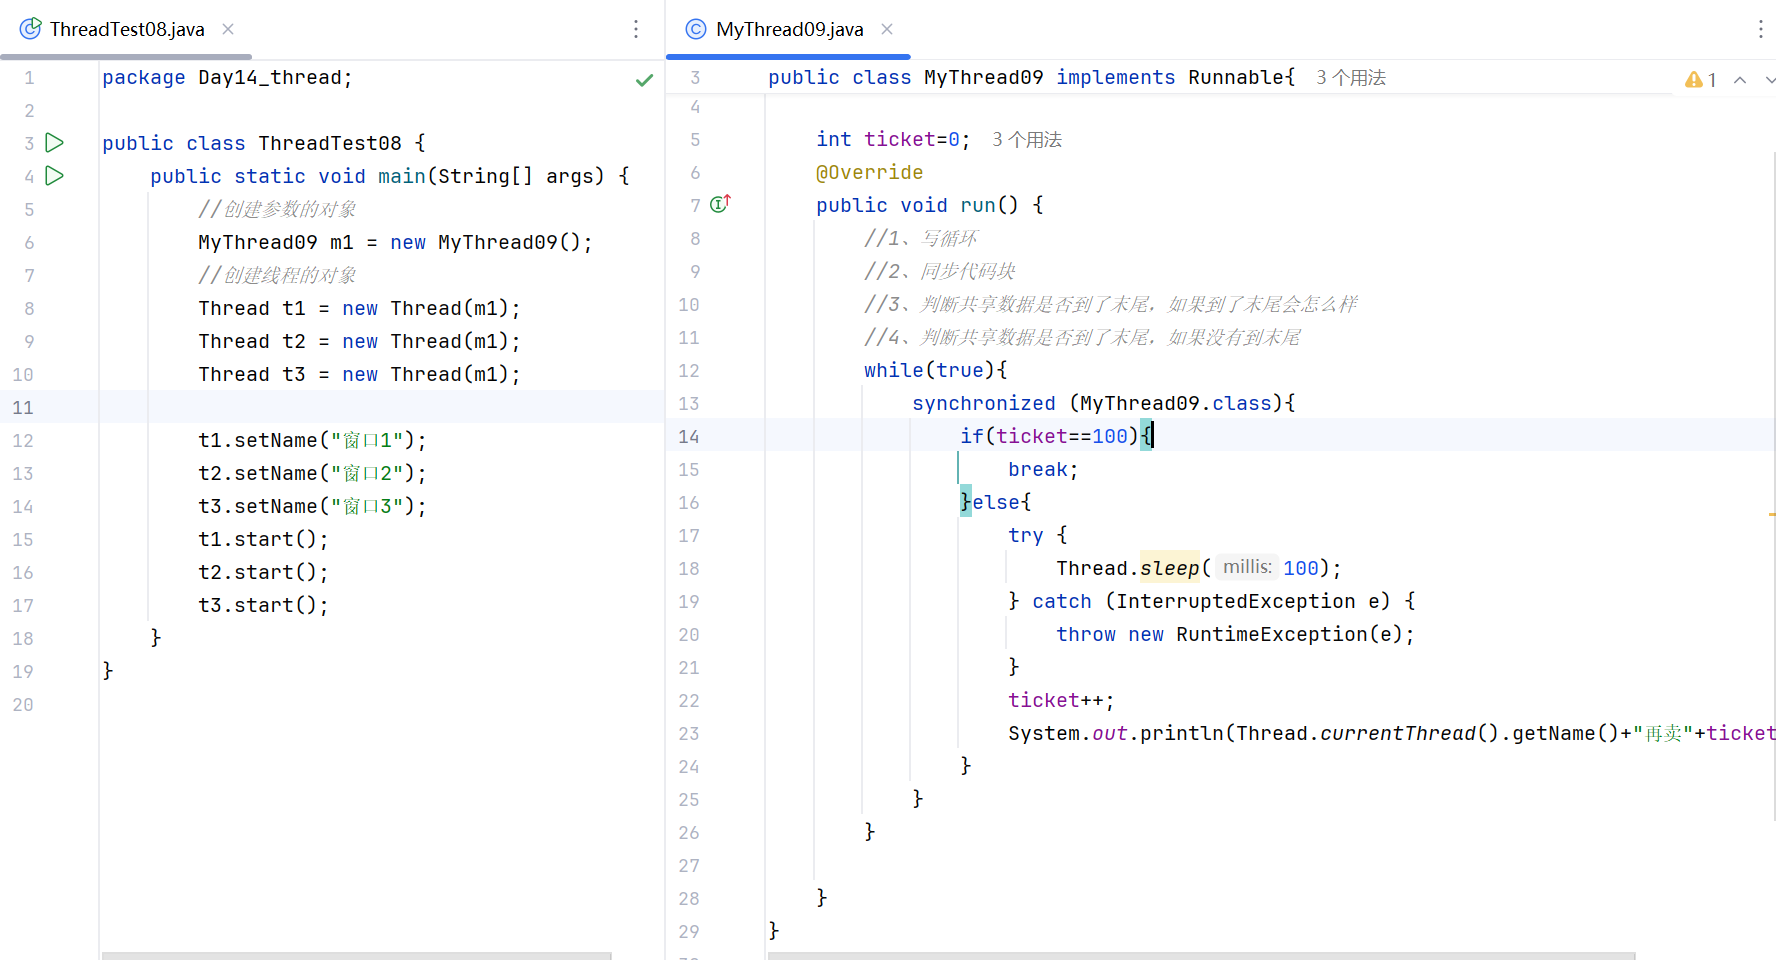Viewport: 1776px width, 960px height.
Task: Click the implements-method gutter icon at run()
Action: [720, 204]
